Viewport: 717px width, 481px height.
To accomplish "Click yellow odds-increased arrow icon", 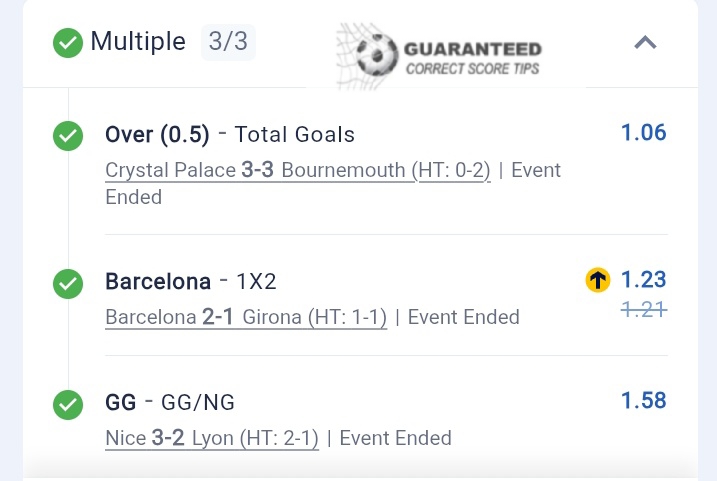I will (598, 281).
